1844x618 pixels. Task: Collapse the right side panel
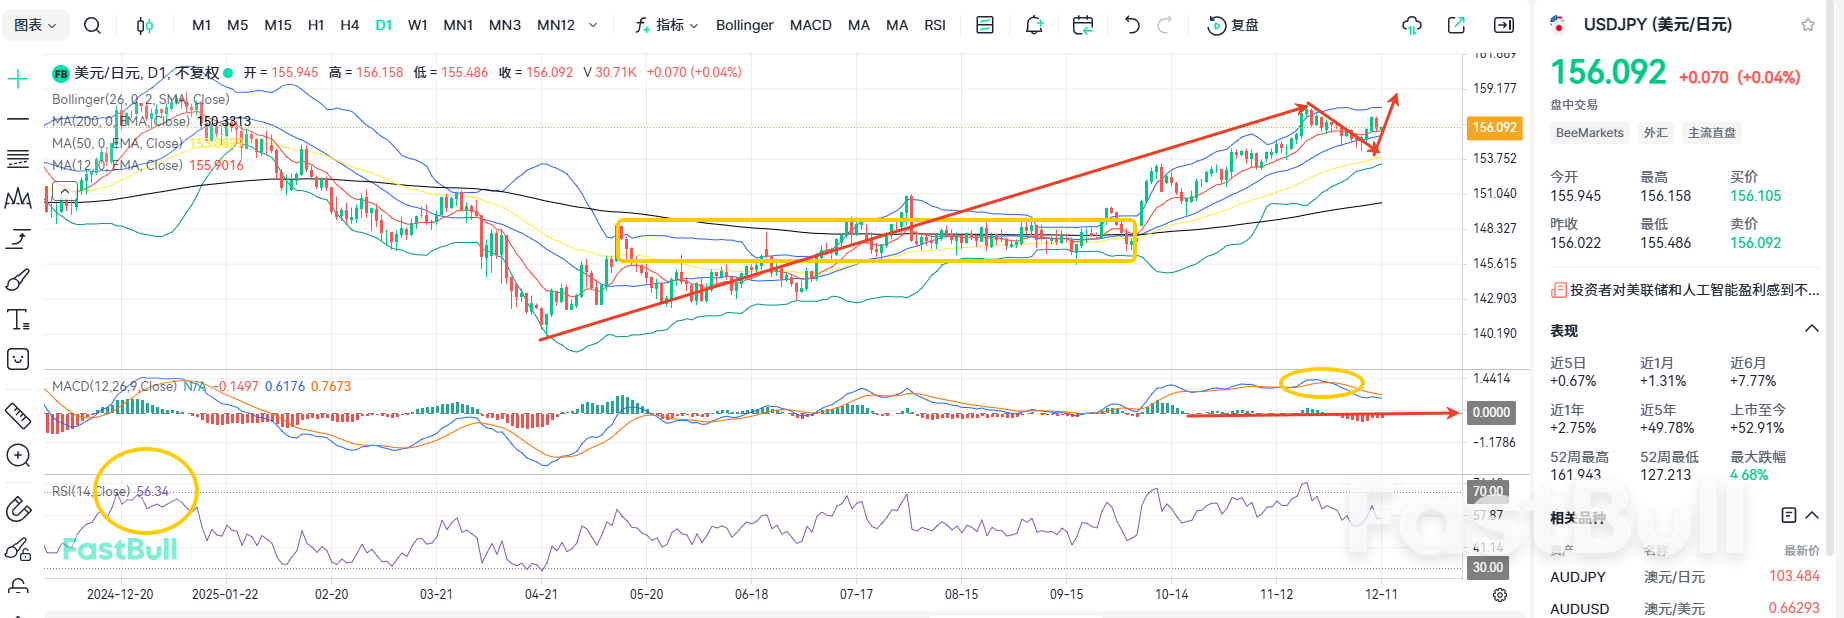click(1503, 25)
